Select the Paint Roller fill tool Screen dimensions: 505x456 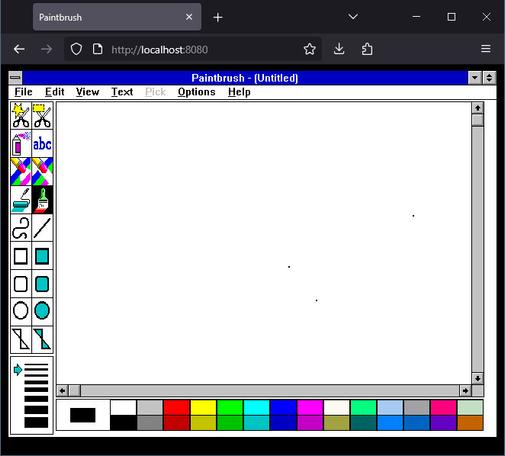(x=21, y=200)
